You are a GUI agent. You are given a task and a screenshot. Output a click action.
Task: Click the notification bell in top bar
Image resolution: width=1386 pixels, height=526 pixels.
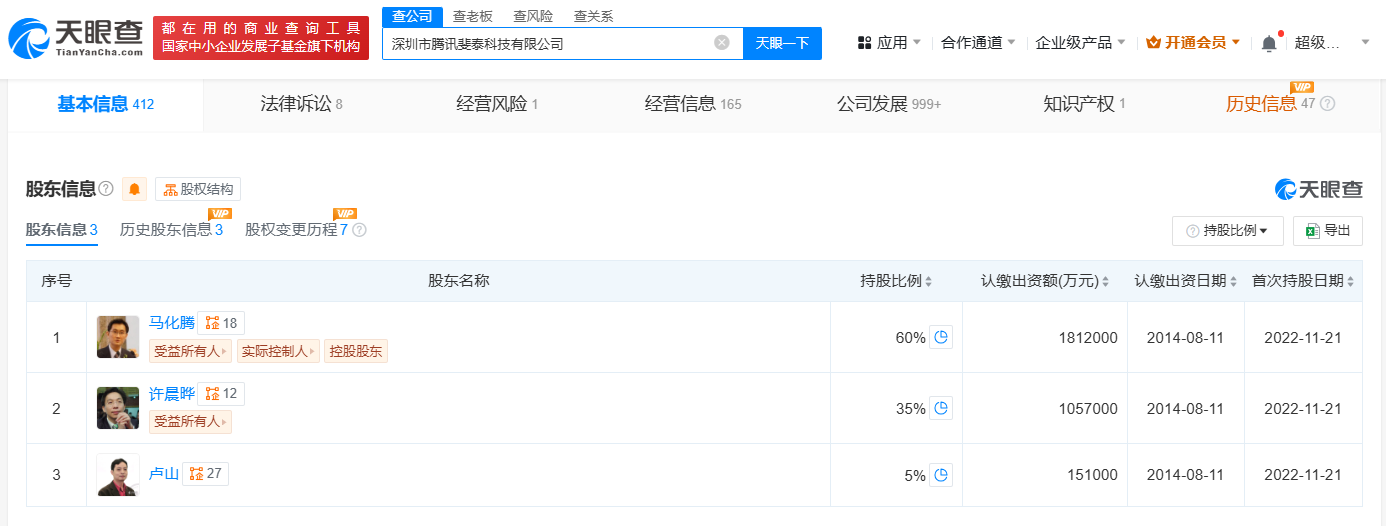(1269, 43)
